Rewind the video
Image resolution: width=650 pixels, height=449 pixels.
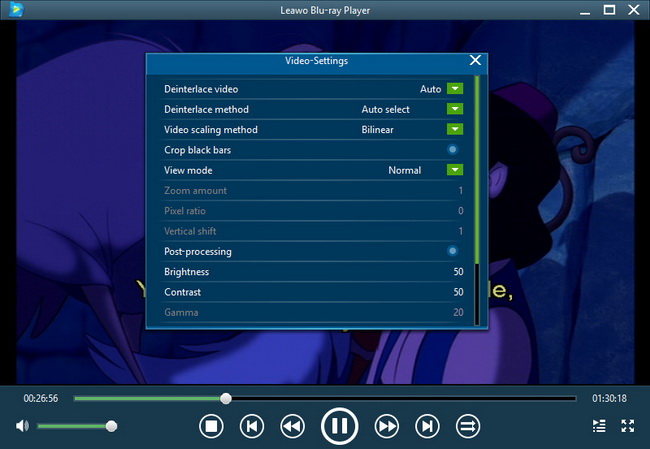[x=291, y=426]
